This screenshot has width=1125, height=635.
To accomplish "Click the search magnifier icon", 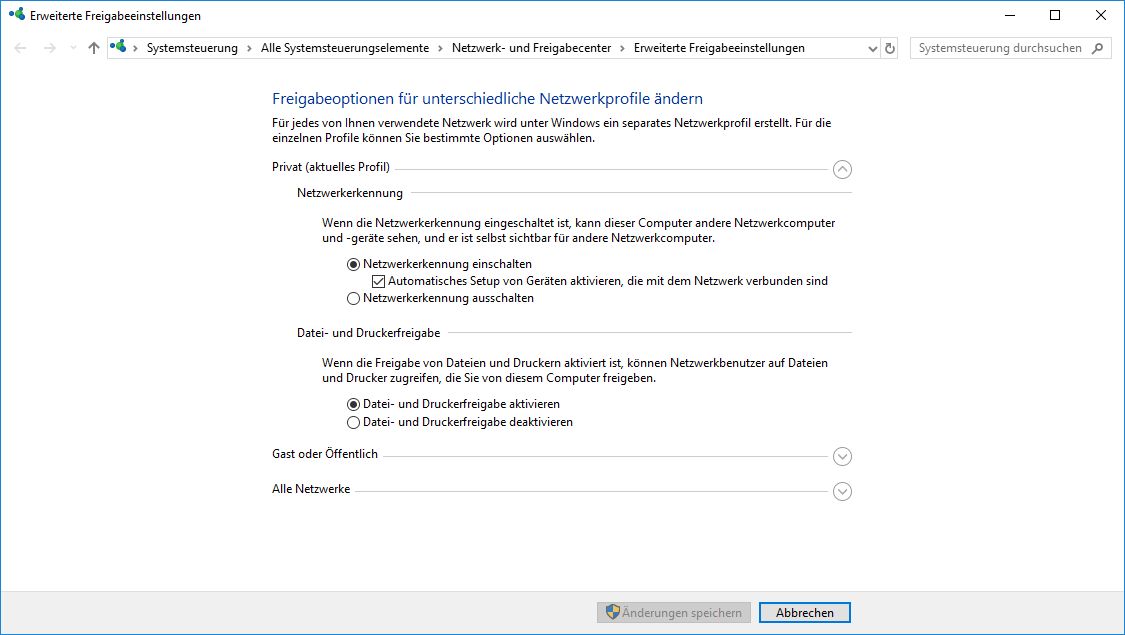I will (x=1098, y=47).
